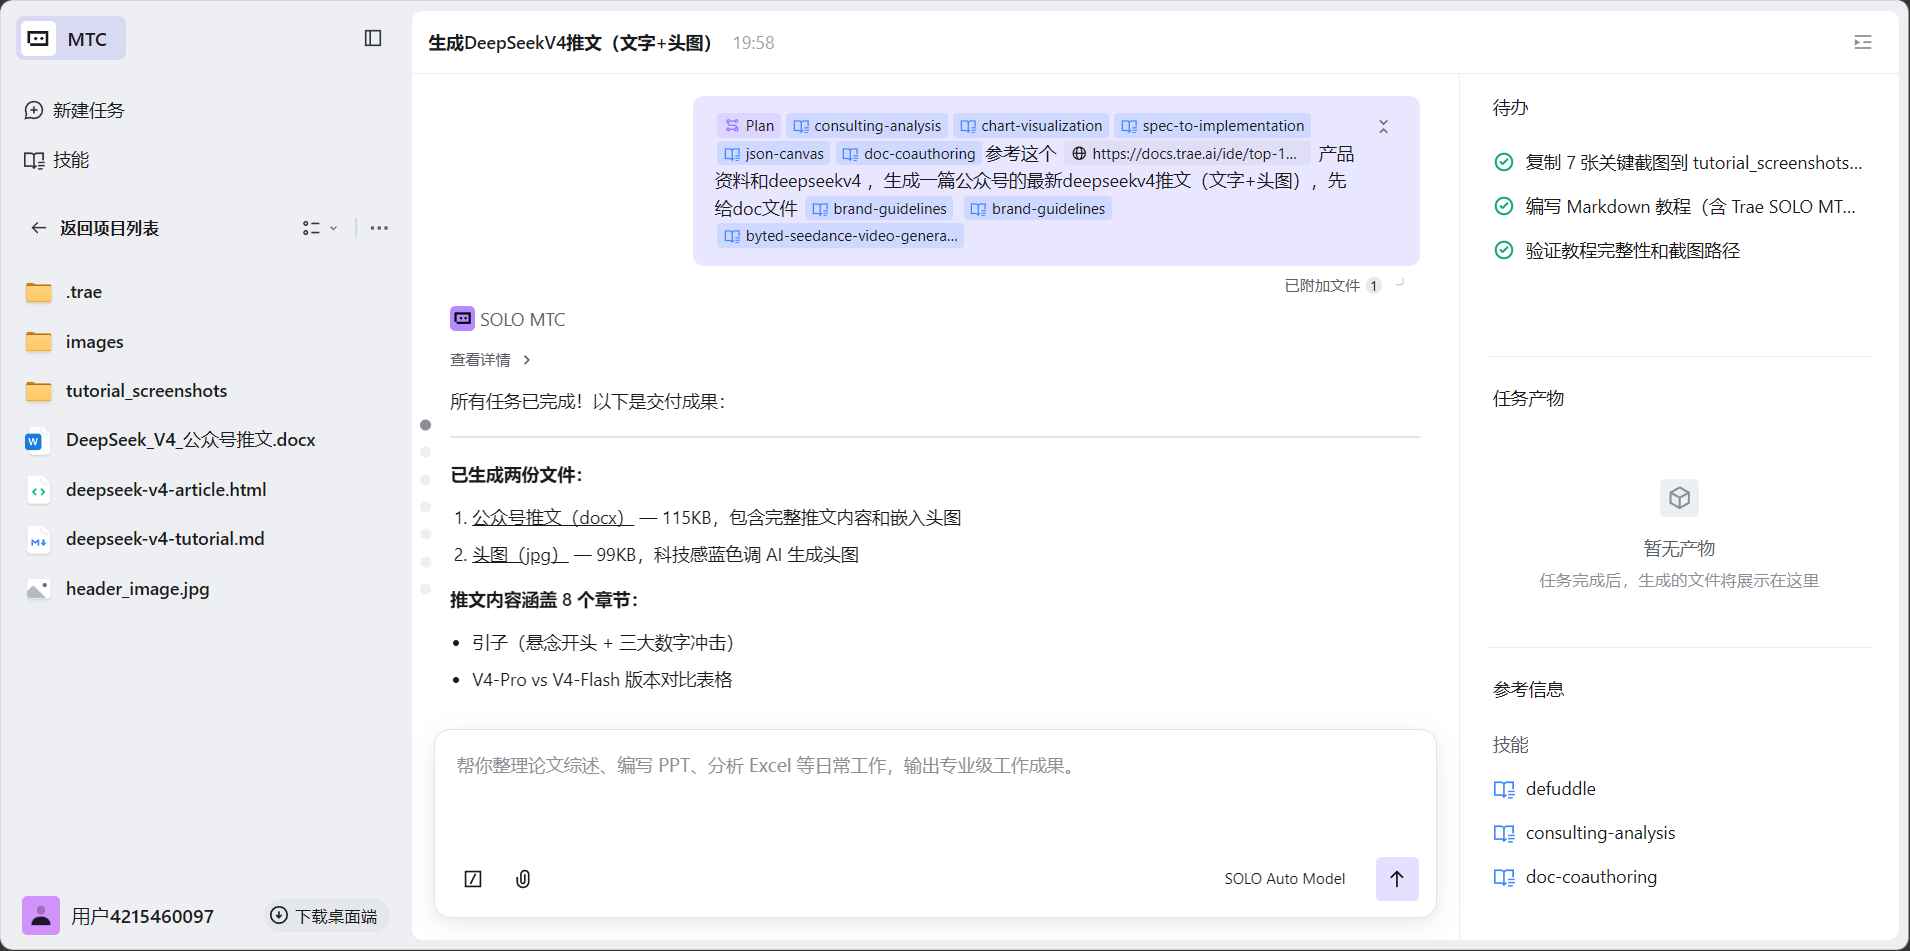Collapse the user prompt message bubble

(x=1383, y=127)
